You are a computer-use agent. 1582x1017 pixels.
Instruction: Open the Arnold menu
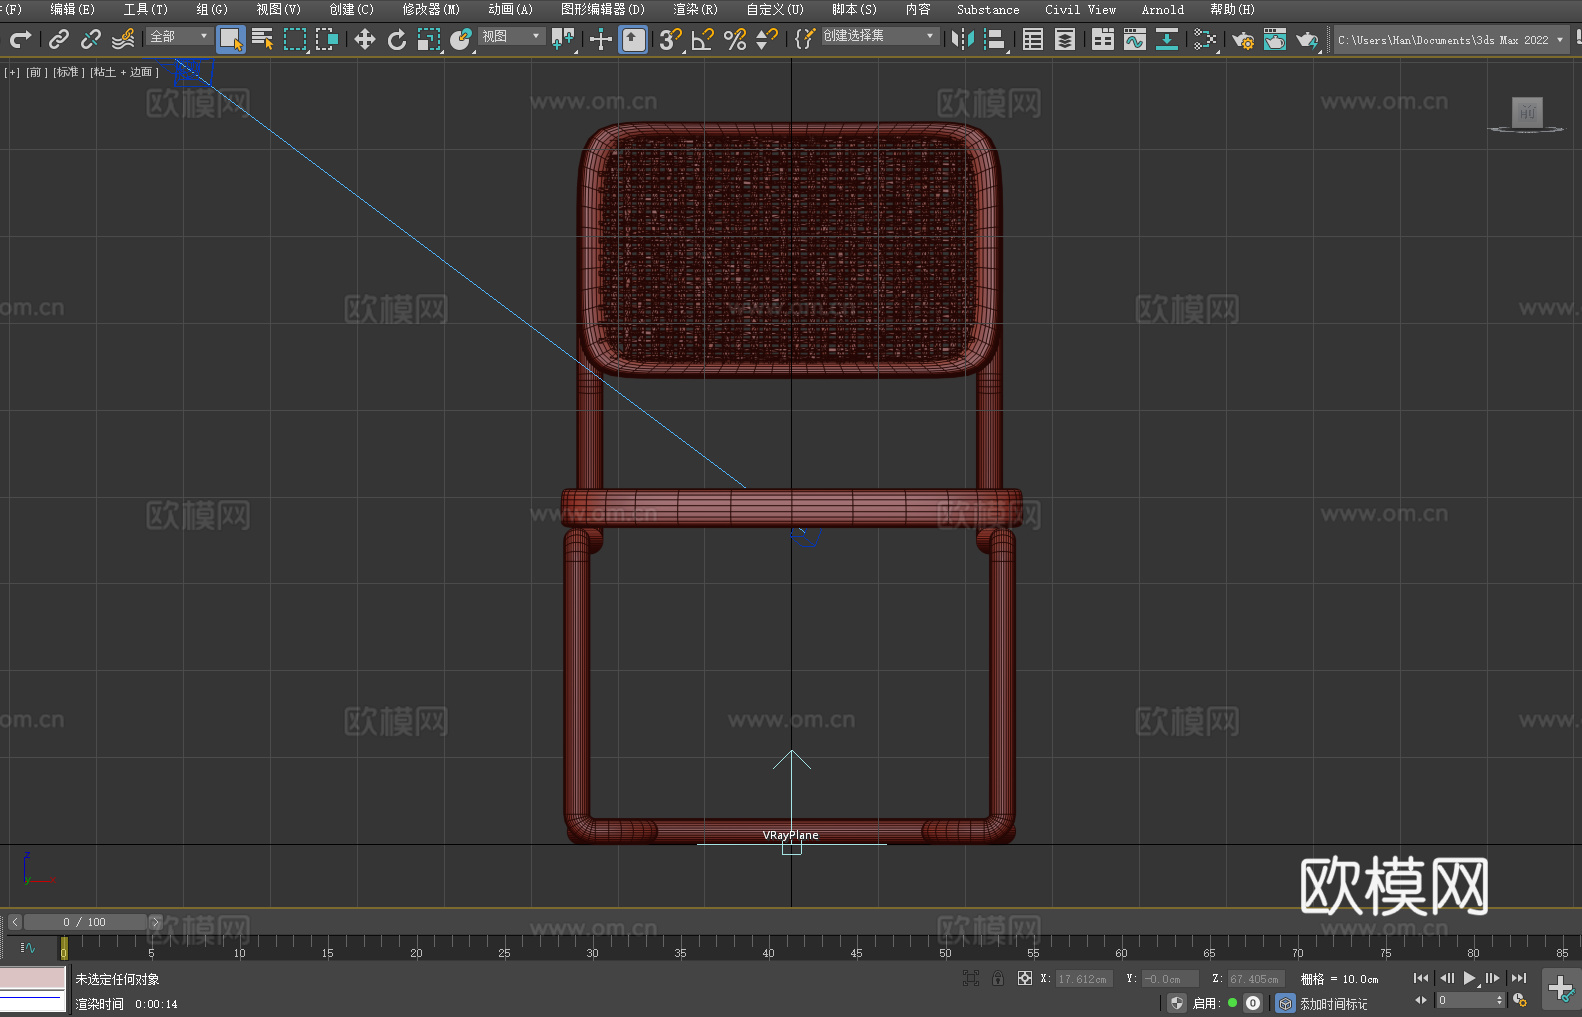[x=1162, y=9]
